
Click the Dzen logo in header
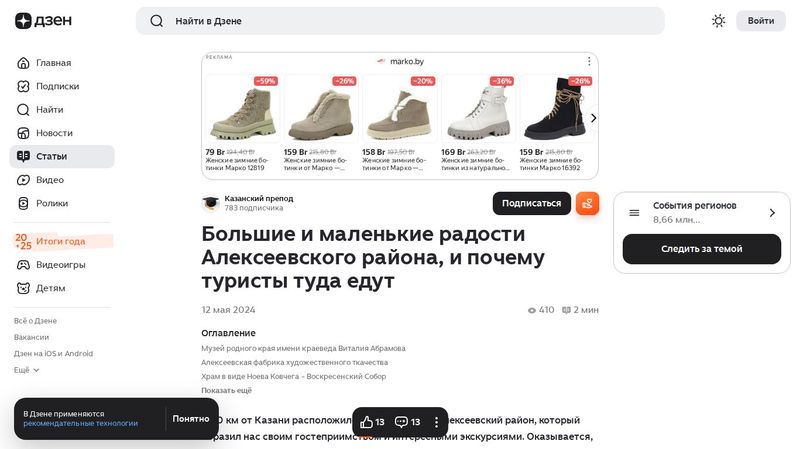coord(37,21)
